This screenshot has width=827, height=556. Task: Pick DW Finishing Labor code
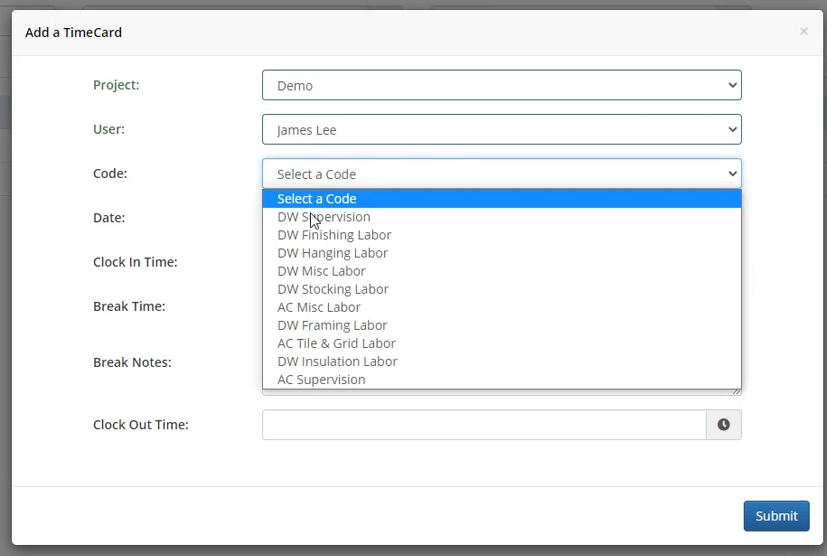pos(334,235)
